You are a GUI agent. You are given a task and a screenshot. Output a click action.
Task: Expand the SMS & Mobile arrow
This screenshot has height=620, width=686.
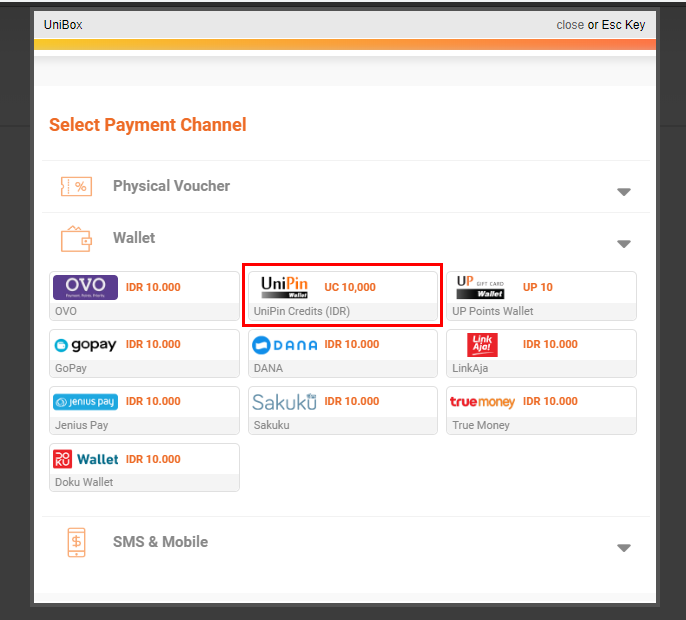point(623,548)
